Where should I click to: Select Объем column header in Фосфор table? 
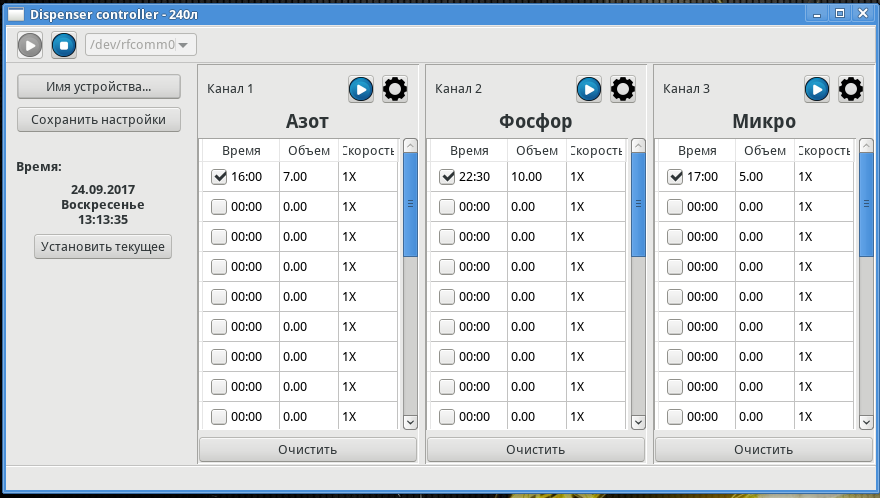[536, 151]
